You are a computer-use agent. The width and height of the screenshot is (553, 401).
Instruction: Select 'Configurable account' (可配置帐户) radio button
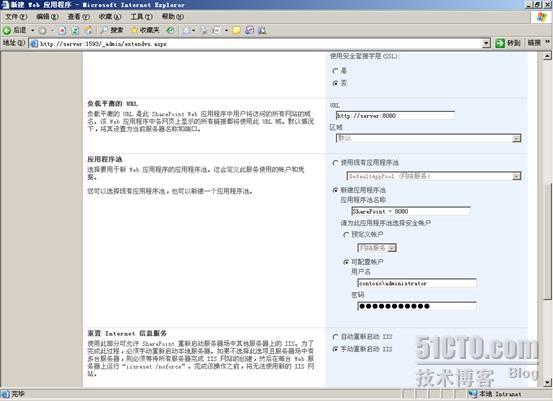(x=346, y=262)
